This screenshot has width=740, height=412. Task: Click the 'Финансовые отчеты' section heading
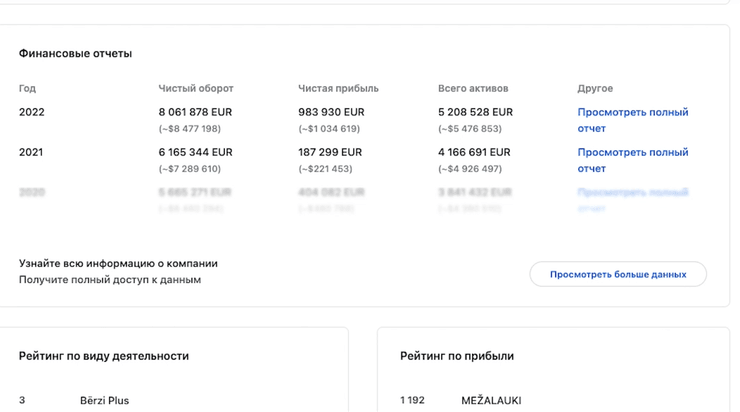75,53
